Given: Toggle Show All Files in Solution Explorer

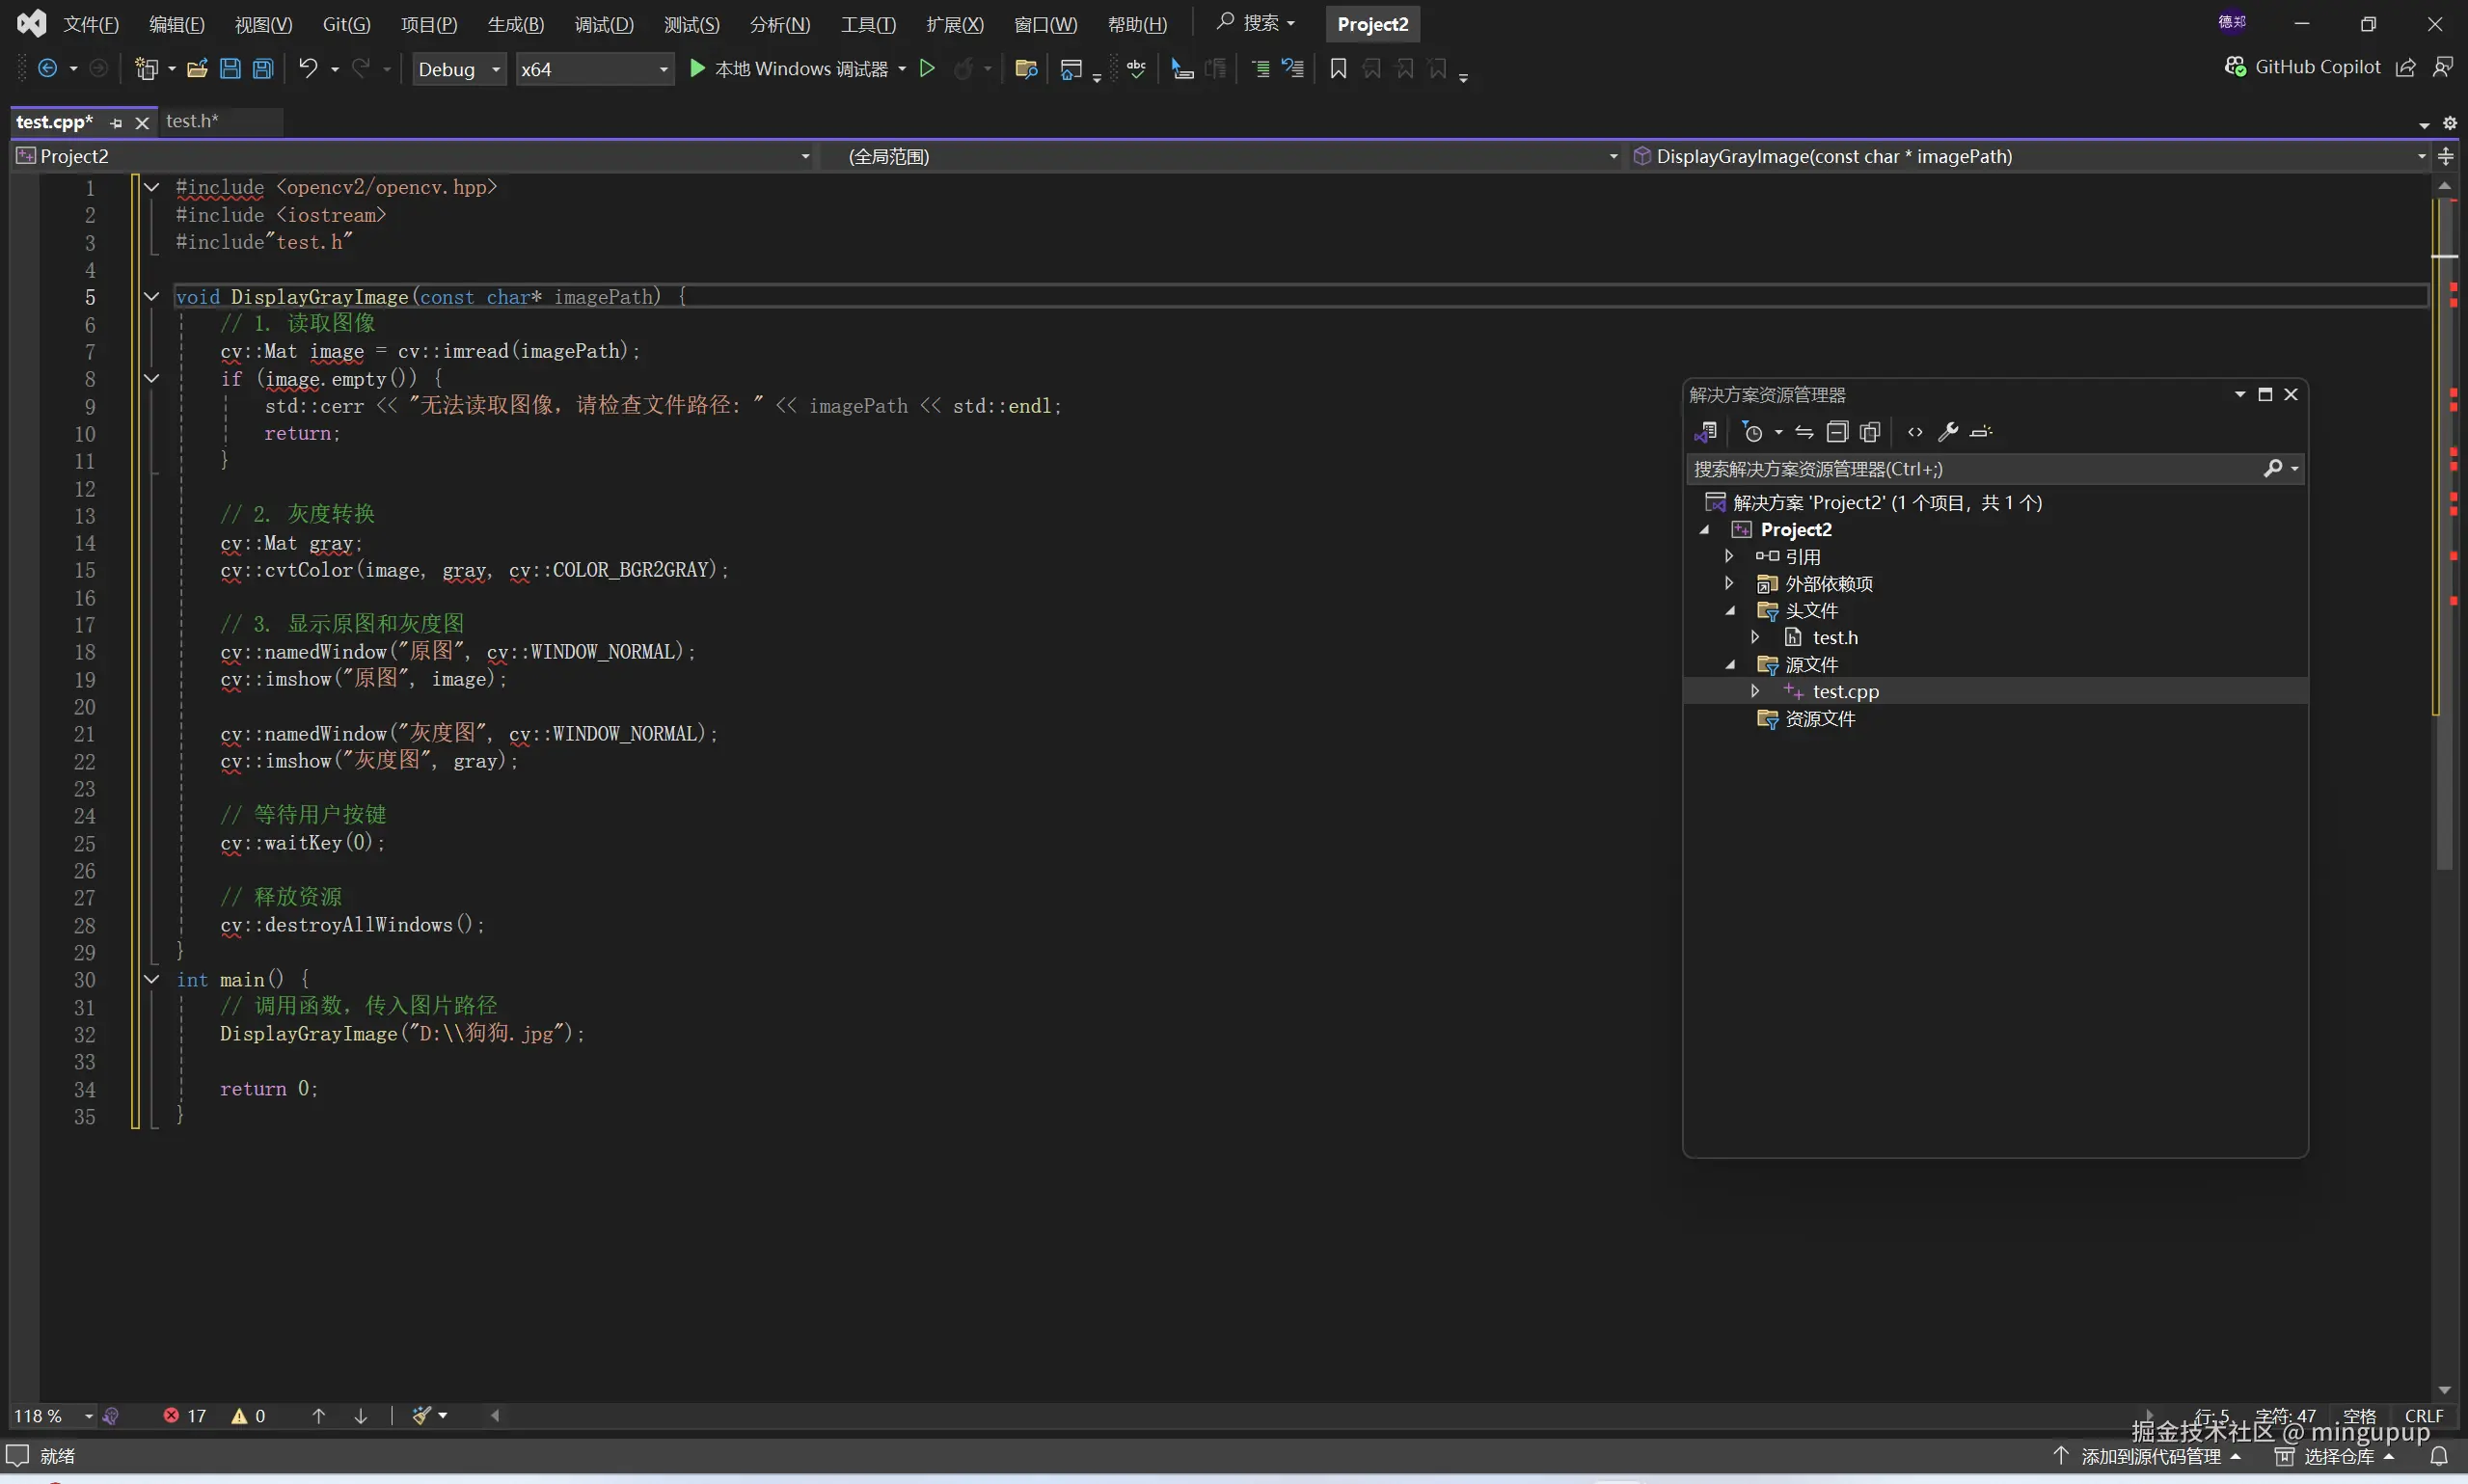Looking at the screenshot, I should click(1870, 432).
